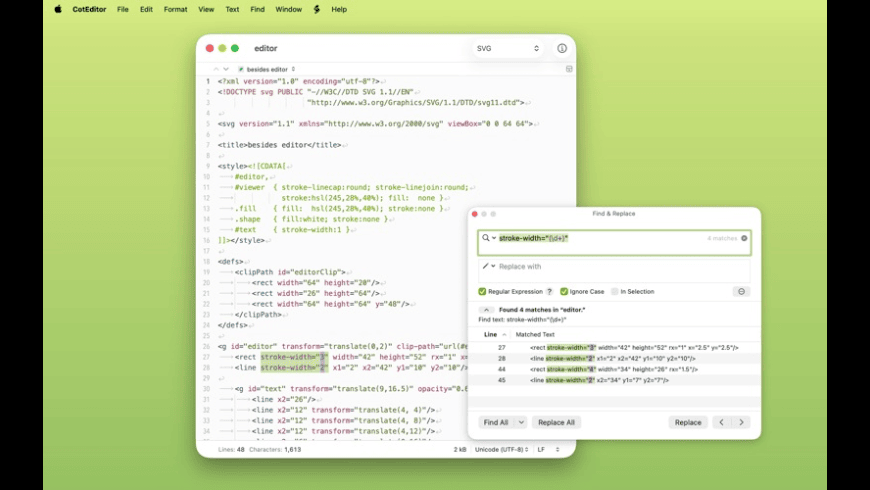Clear the find field text
870x490 pixels.
click(744, 238)
